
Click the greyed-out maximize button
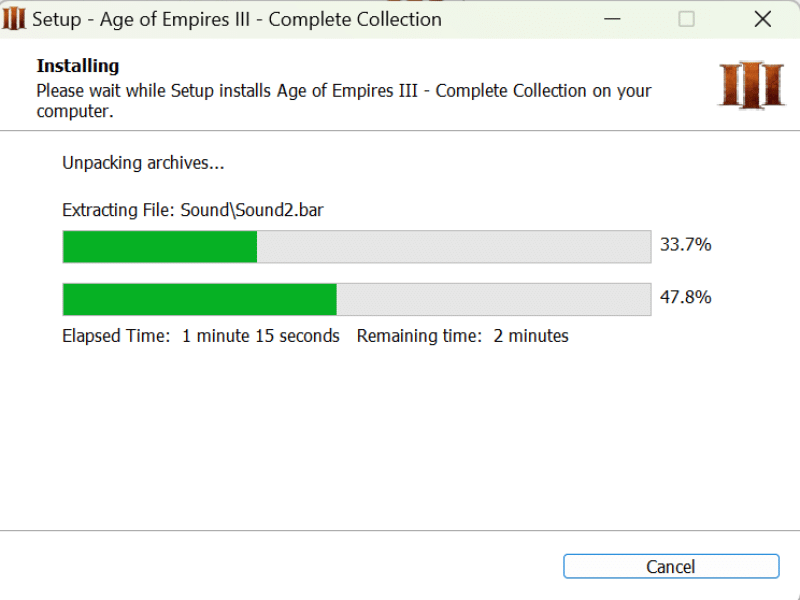tap(686, 19)
